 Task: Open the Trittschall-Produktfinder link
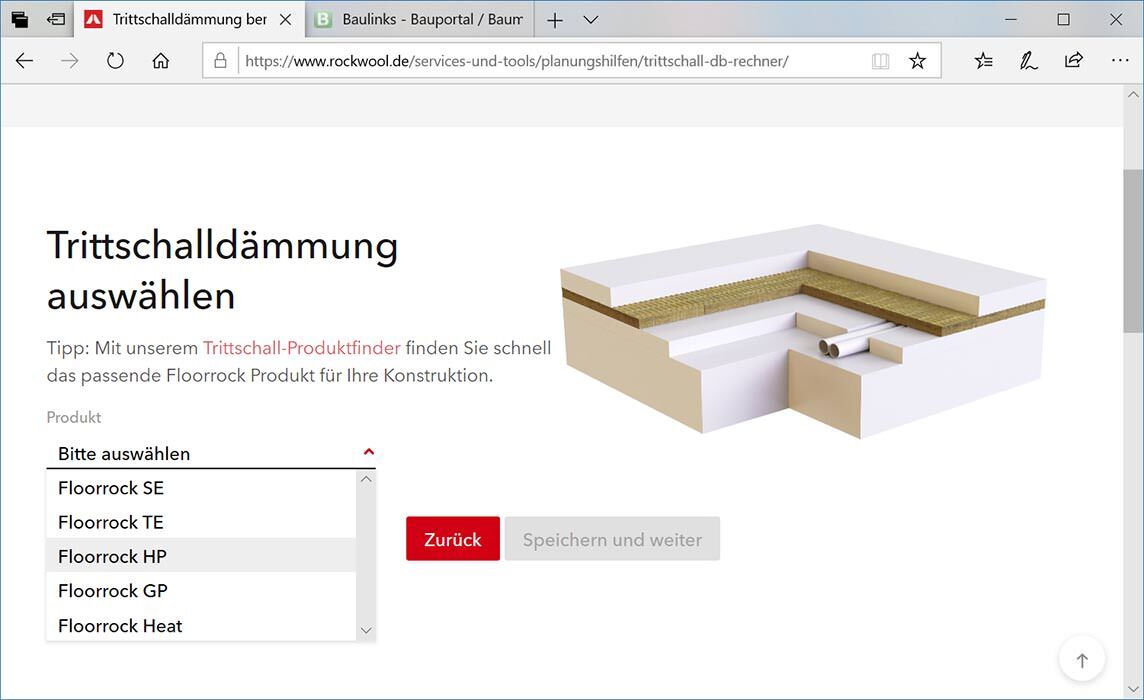point(301,347)
